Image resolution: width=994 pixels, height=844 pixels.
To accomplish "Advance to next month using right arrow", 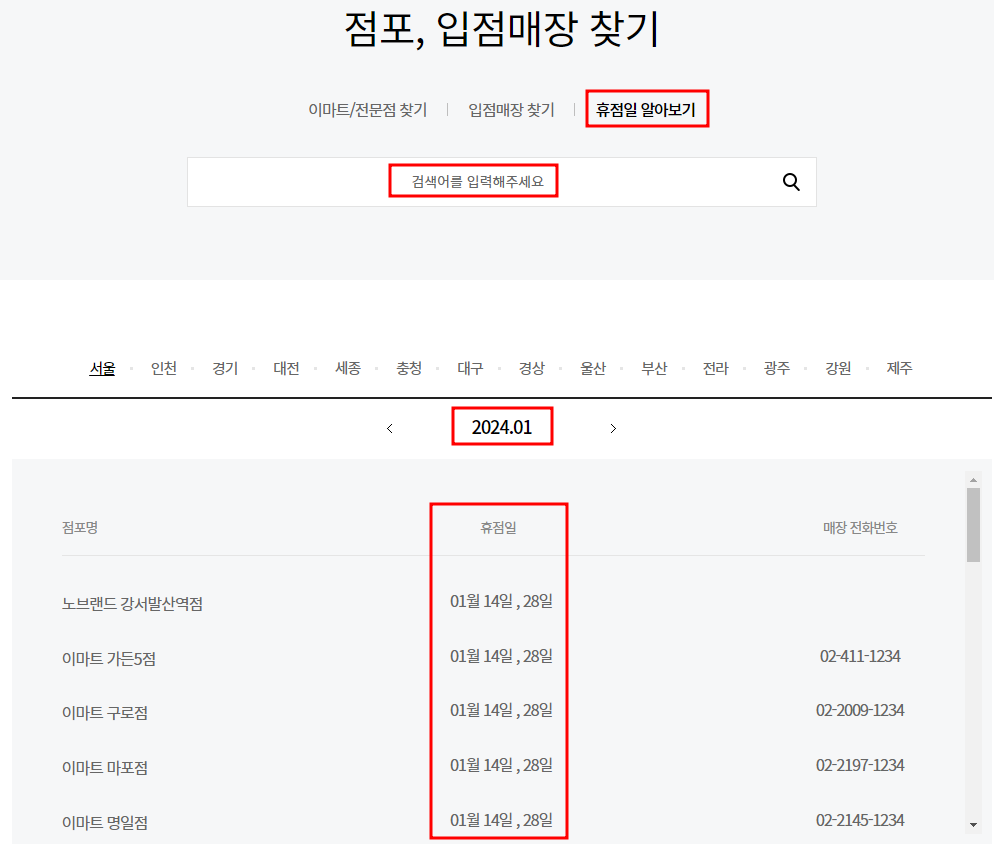I will point(613,427).
